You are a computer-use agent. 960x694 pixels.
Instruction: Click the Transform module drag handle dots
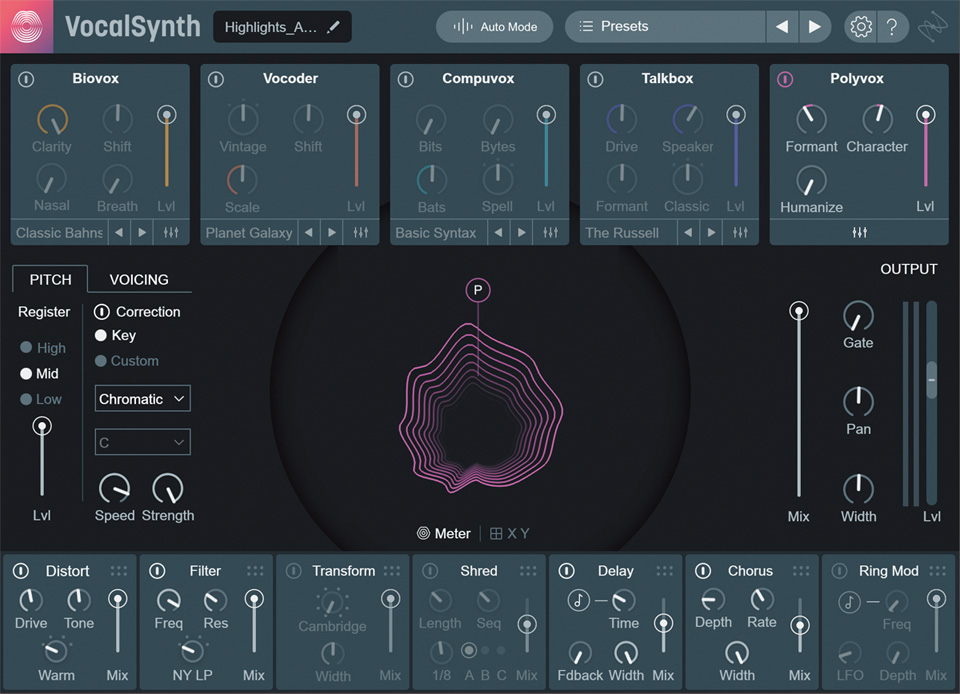pyautogui.click(x=392, y=571)
